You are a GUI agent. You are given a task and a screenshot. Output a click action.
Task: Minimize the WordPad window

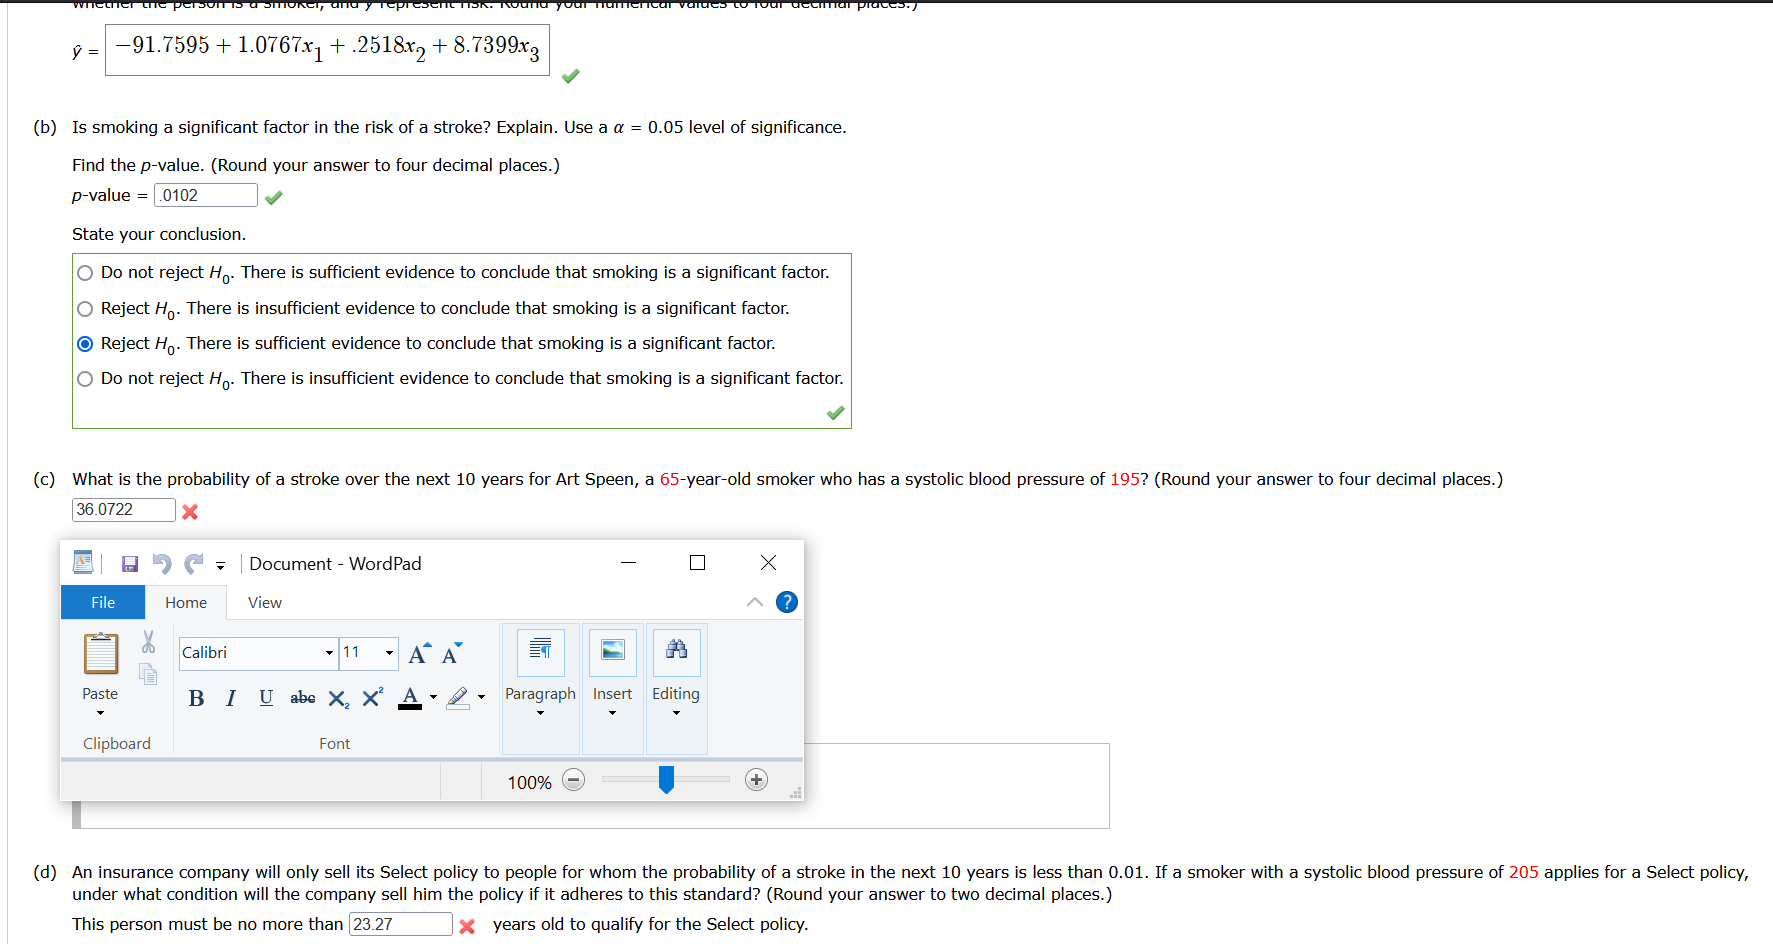(x=628, y=563)
